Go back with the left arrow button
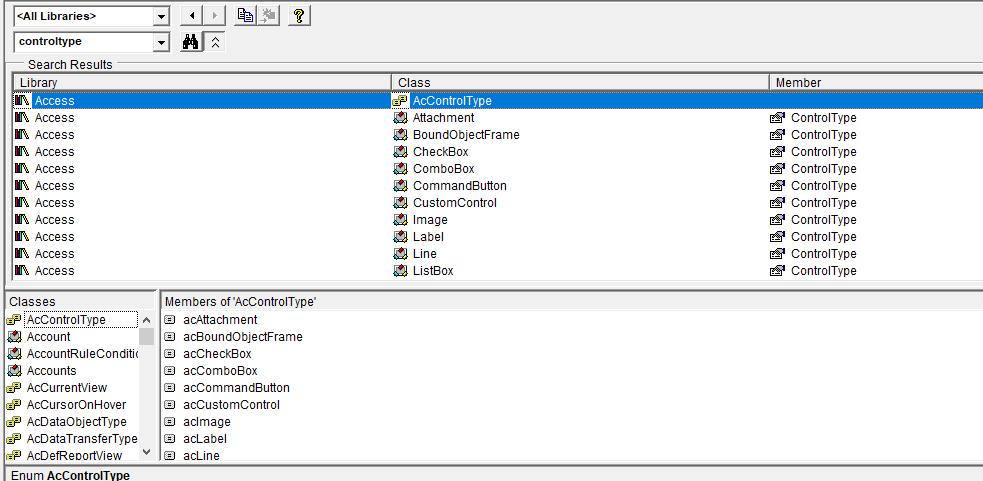This screenshot has width=983, height=481. 191,16
